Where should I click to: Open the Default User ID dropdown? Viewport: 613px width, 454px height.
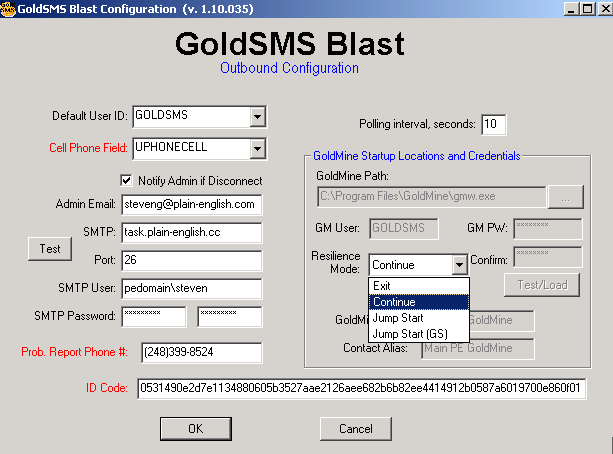[258, 117]
